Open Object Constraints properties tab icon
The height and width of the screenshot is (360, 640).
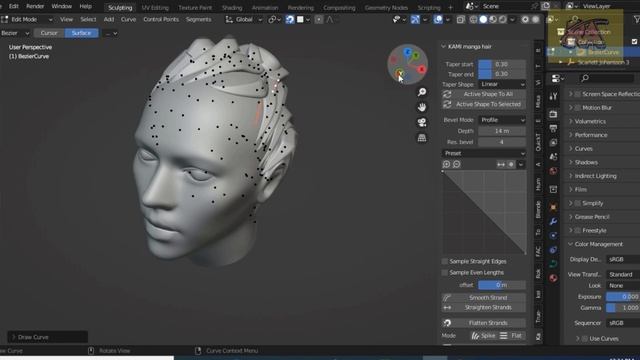pyautogui.click(x=553, y=250)
